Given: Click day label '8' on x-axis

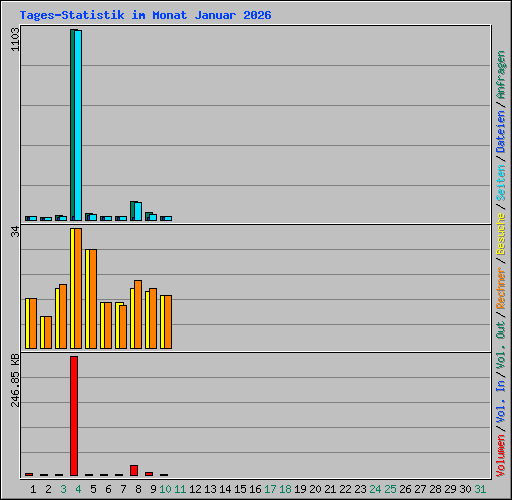Looking at the screenshot, I should pos(138,489).
